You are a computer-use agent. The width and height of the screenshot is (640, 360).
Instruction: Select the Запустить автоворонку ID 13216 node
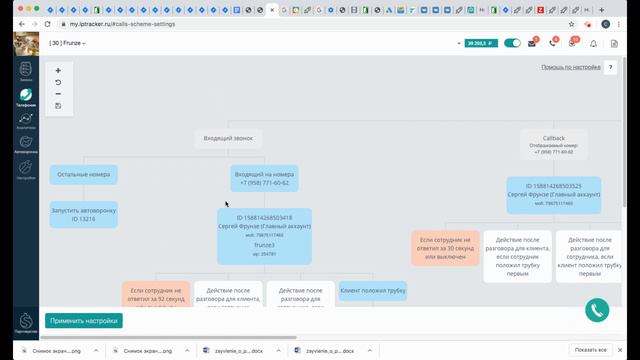[84, 215]
